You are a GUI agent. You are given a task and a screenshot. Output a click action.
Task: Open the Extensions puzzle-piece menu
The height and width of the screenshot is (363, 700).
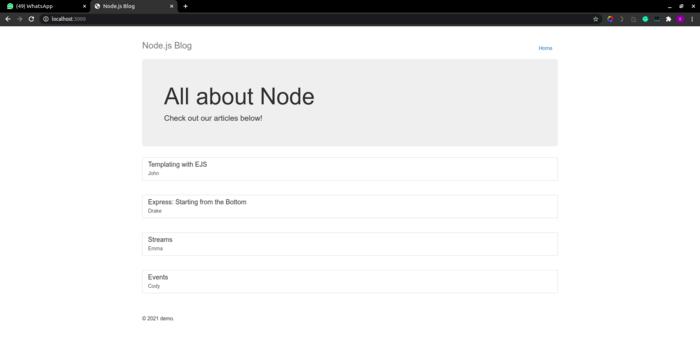pyautogui.click(x=668, y=19)
